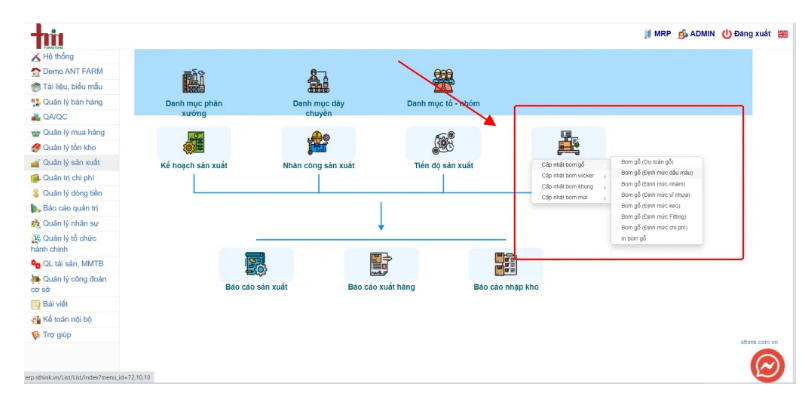
Task: Expand the Cập nhật bom wicker submenu arrow
Action: coord(606,176)
